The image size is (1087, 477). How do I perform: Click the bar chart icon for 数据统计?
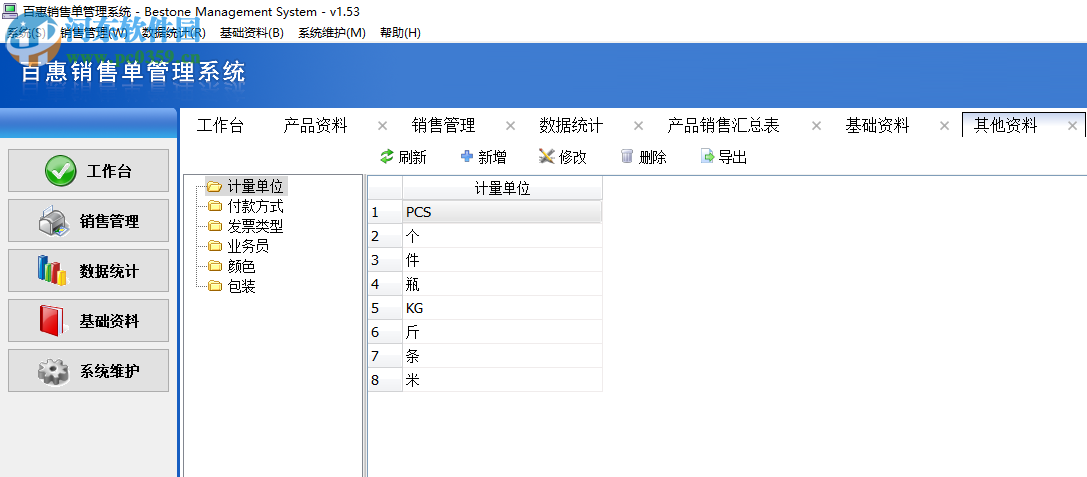tap(52, 271)
